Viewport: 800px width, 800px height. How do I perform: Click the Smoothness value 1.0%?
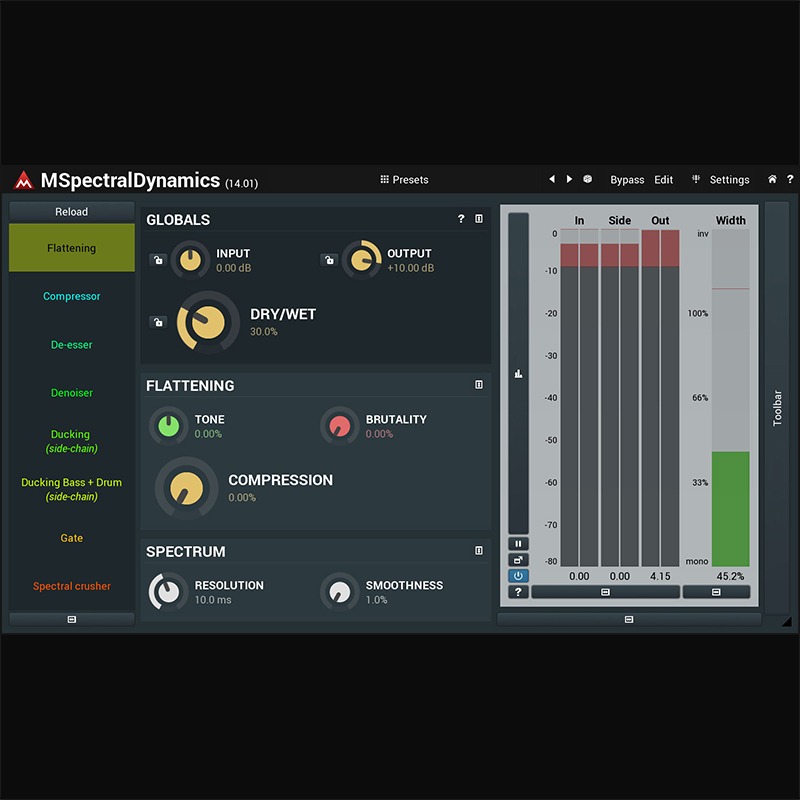(376, 600)
